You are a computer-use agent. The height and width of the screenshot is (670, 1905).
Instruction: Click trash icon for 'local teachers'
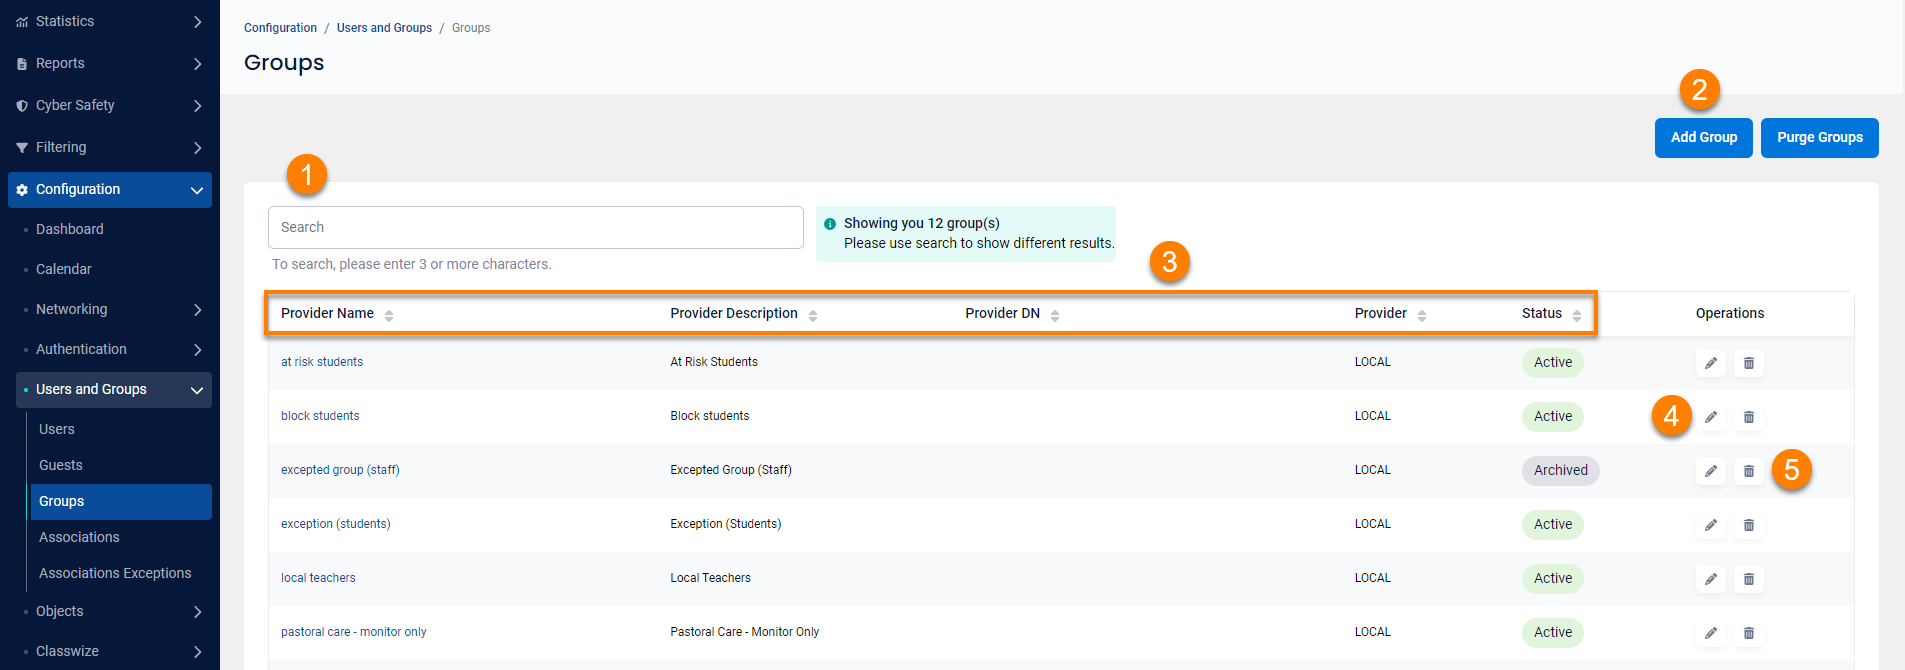click(x=1748, y=579)
